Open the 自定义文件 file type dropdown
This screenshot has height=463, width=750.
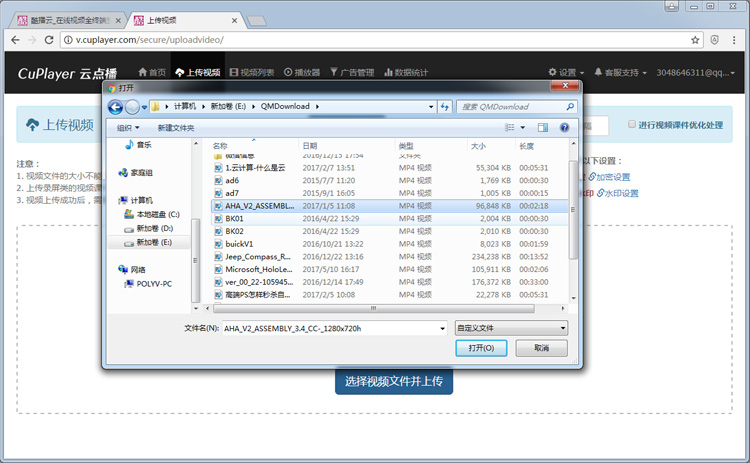511,327
